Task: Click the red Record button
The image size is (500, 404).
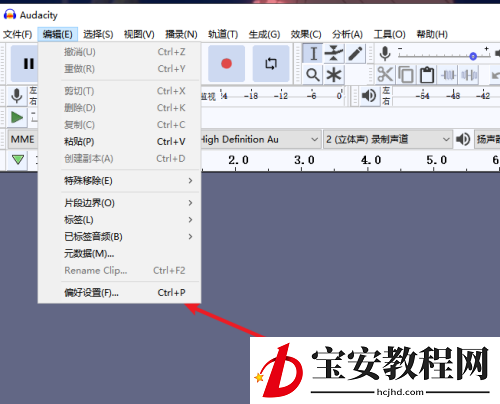Action: [x=226, y=63]
